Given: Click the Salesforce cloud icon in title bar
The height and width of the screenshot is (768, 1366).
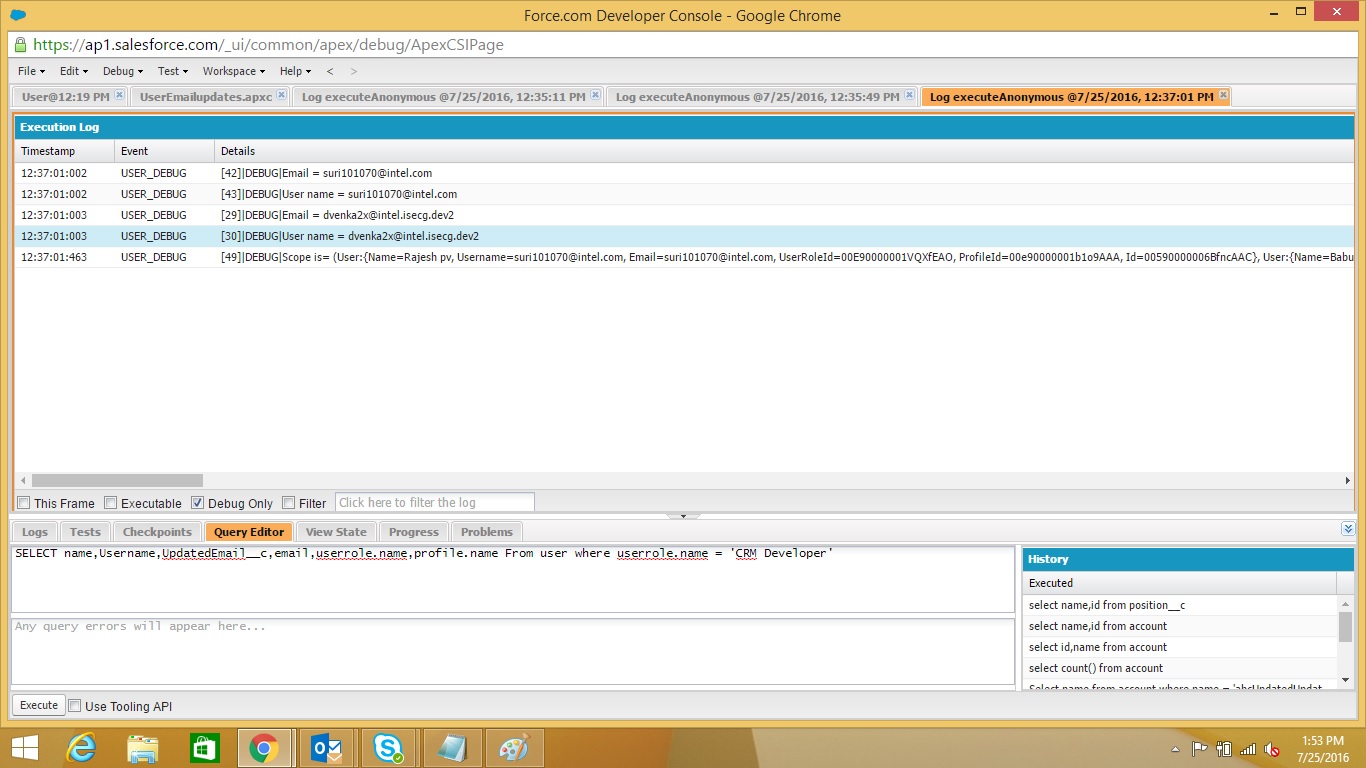Looking at the screenshot, I should (x=18, y=15).
